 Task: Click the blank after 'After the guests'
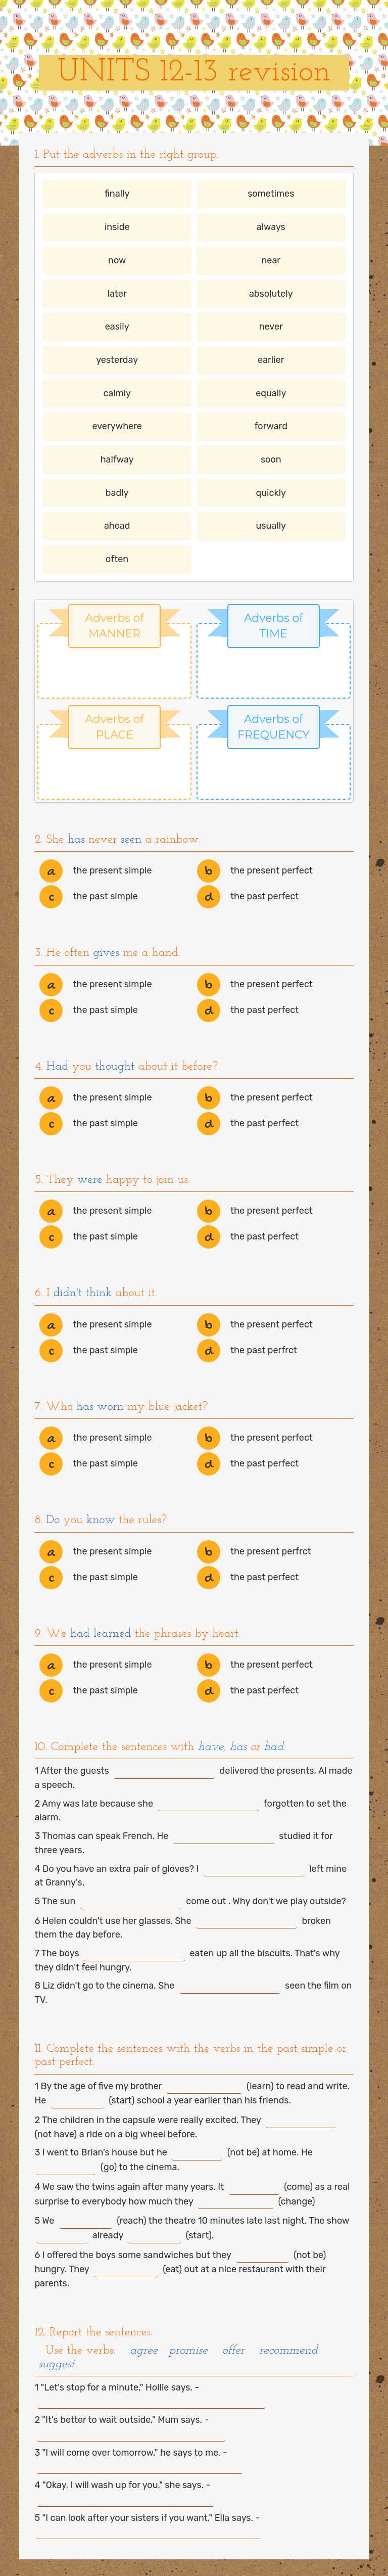click(164, 1771)
